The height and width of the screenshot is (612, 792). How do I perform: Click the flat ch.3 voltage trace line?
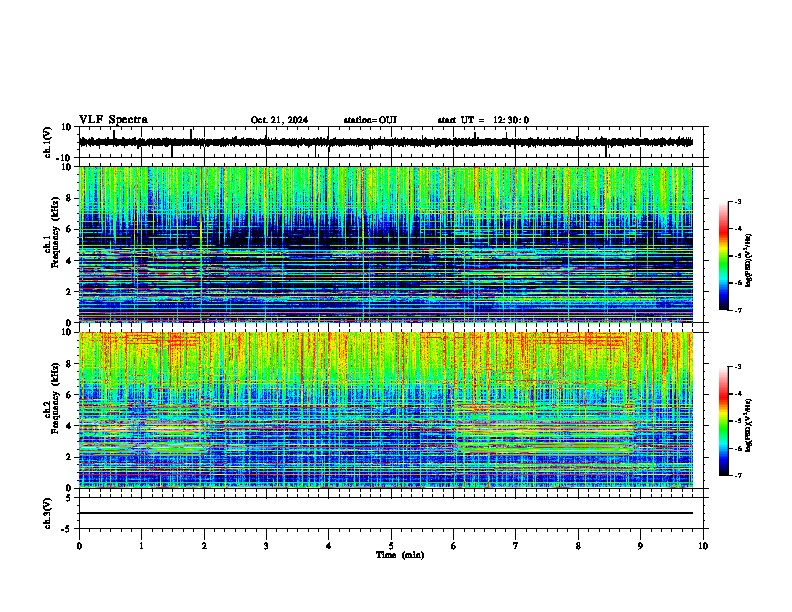[x=386, y=513]
